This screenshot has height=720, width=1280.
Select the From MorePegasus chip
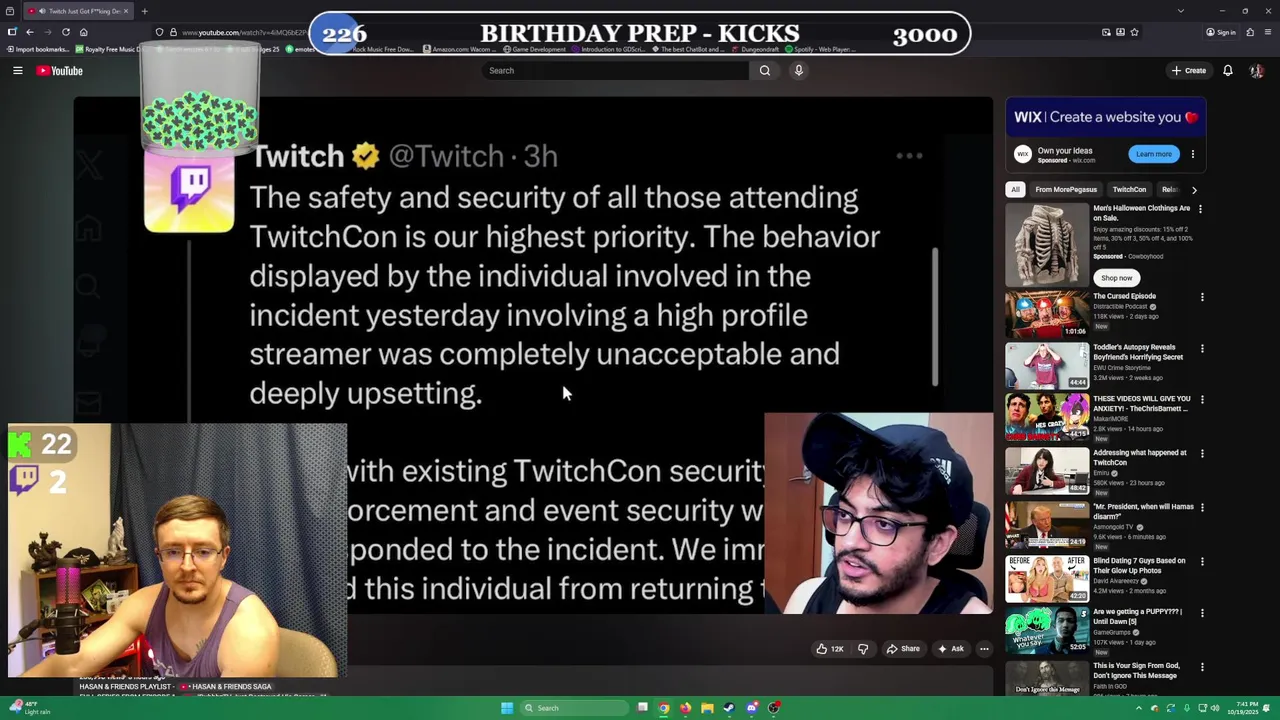click(x=1066, y=190)
